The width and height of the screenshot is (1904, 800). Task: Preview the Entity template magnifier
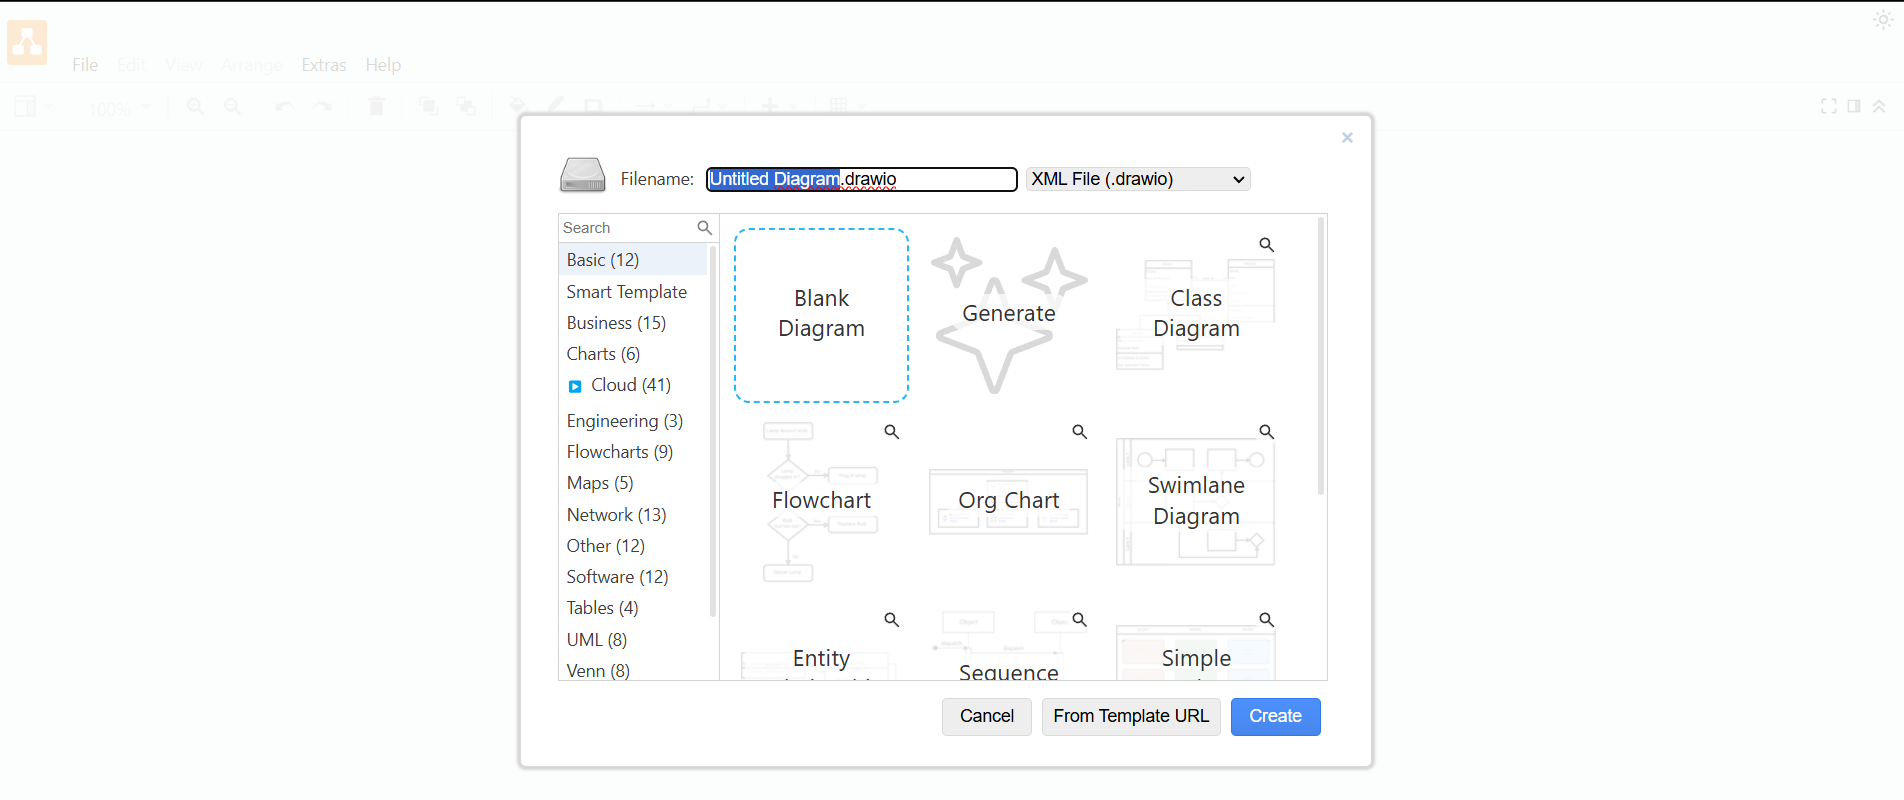pos(891,620)
